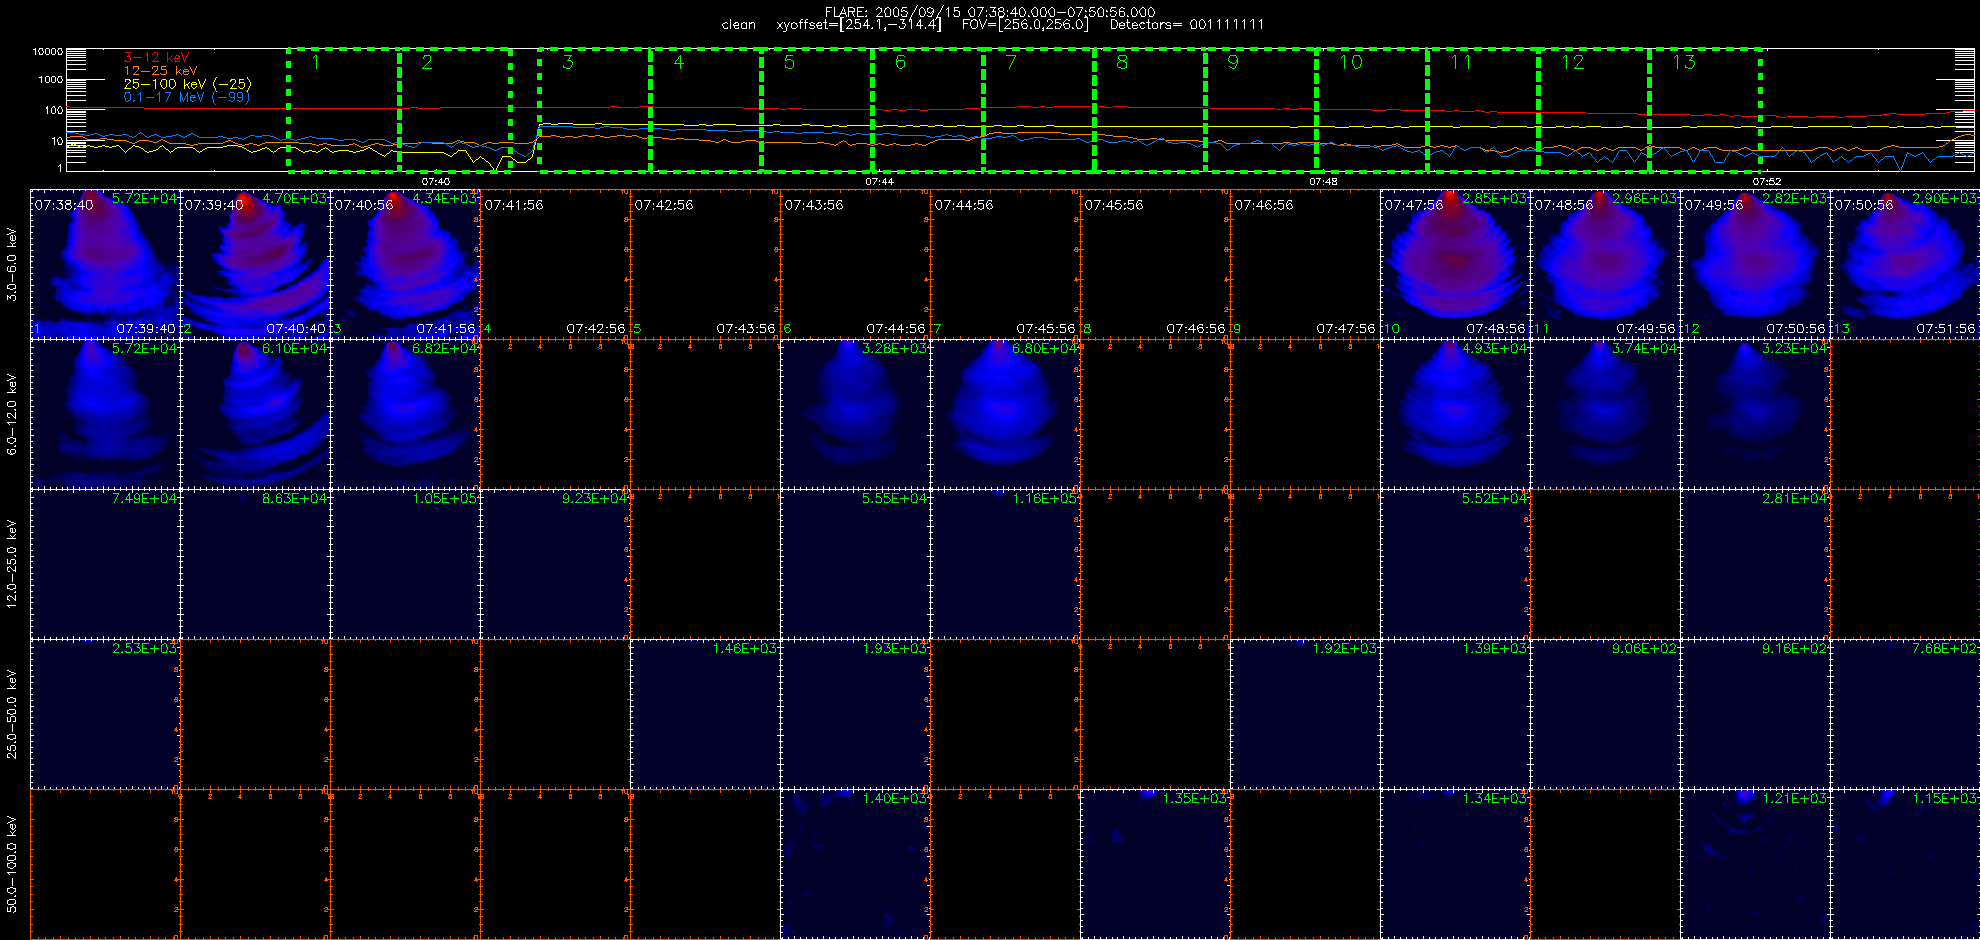1980x940 pixels.
Task: Select the 3.0-6.0 keV image starting 07:47:56
Action: tap(1455, 264)
